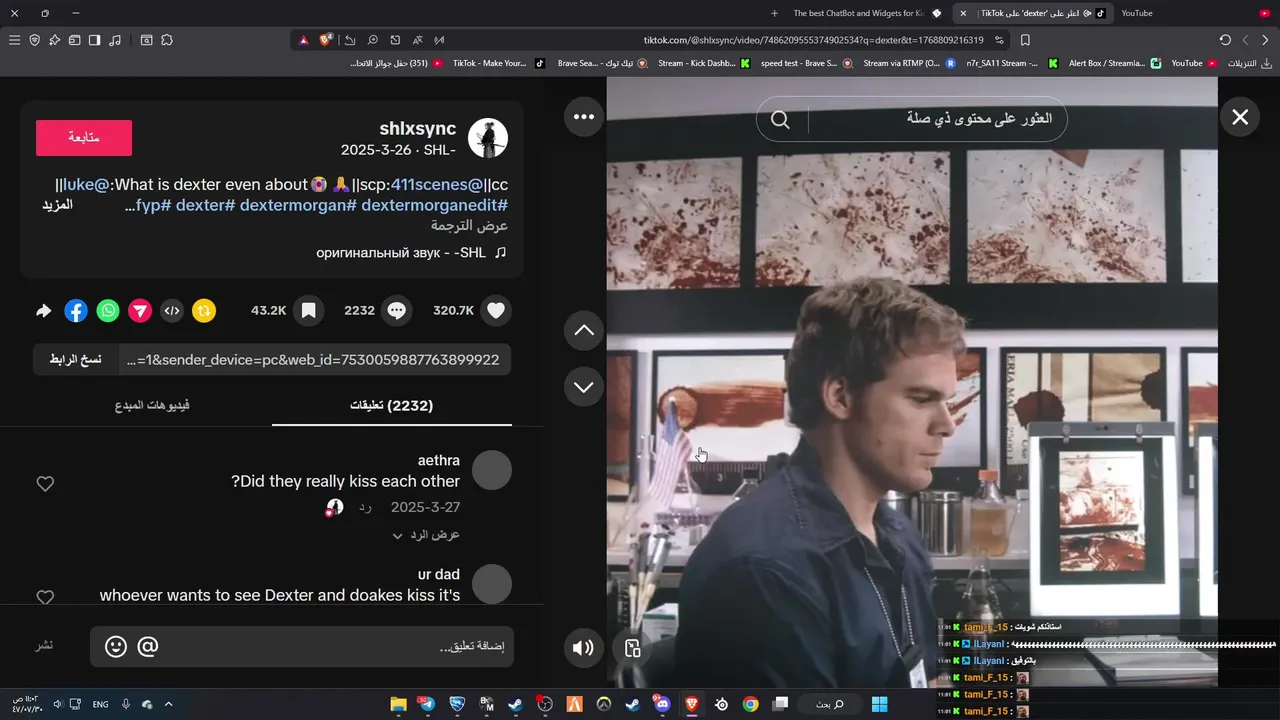Open more share options arrow icon
Screen dimensions: 1280x720
(43, 311)
